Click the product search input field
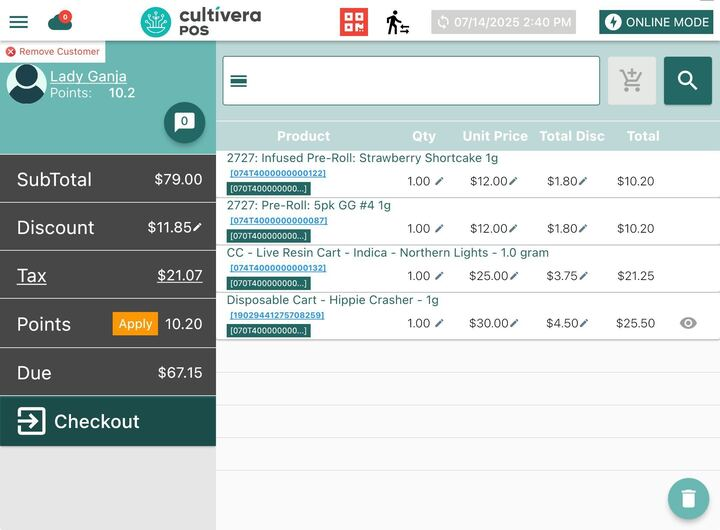Image resolution: width=720 pixels, height=530 pixels. click(x=411, y=81)
